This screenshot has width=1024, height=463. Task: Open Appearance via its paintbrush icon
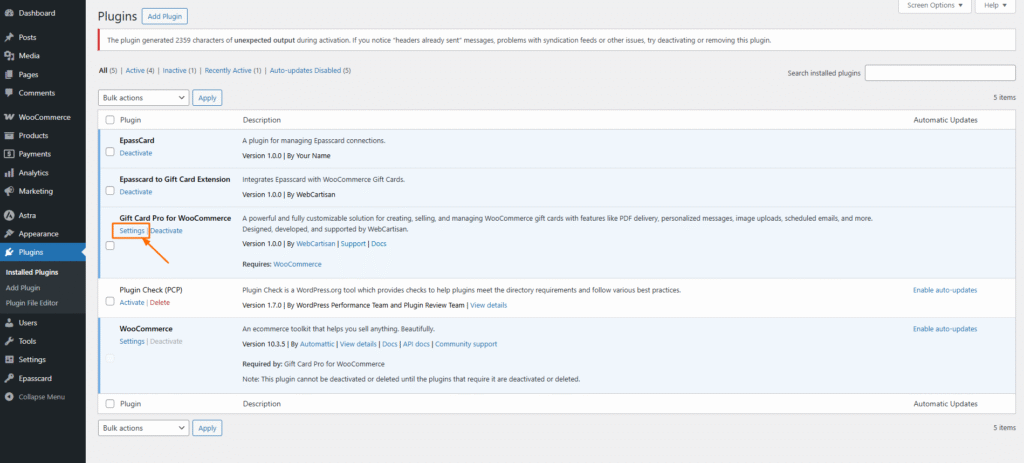point(8,234)
